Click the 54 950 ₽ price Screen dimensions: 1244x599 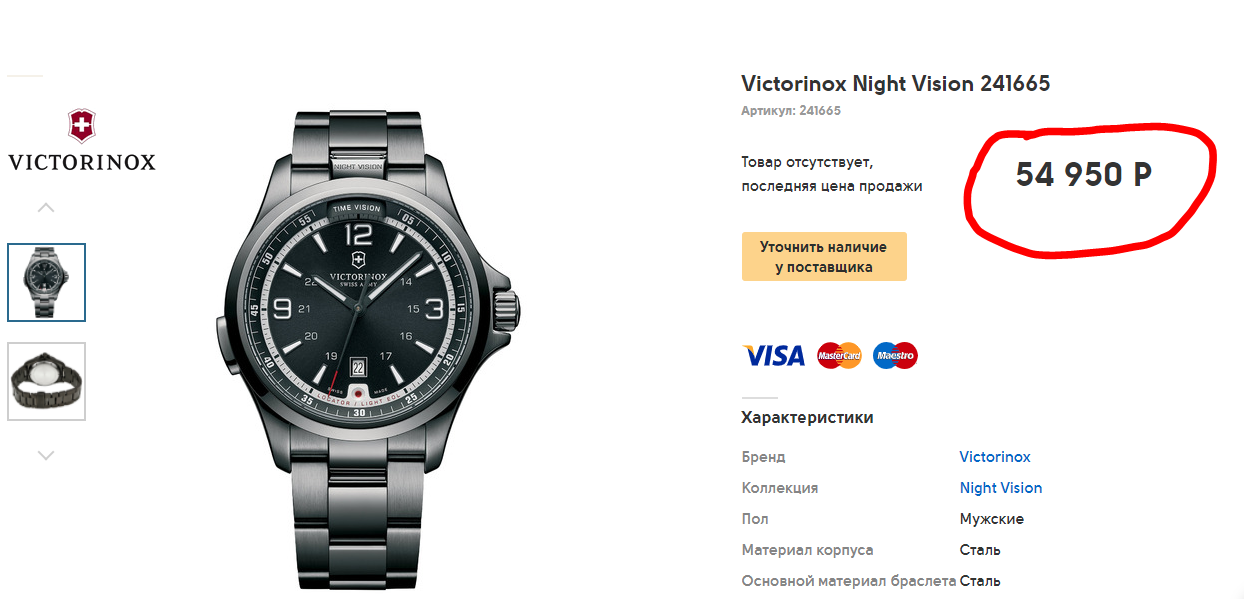pyautogui.click(x=1084, y=175)
